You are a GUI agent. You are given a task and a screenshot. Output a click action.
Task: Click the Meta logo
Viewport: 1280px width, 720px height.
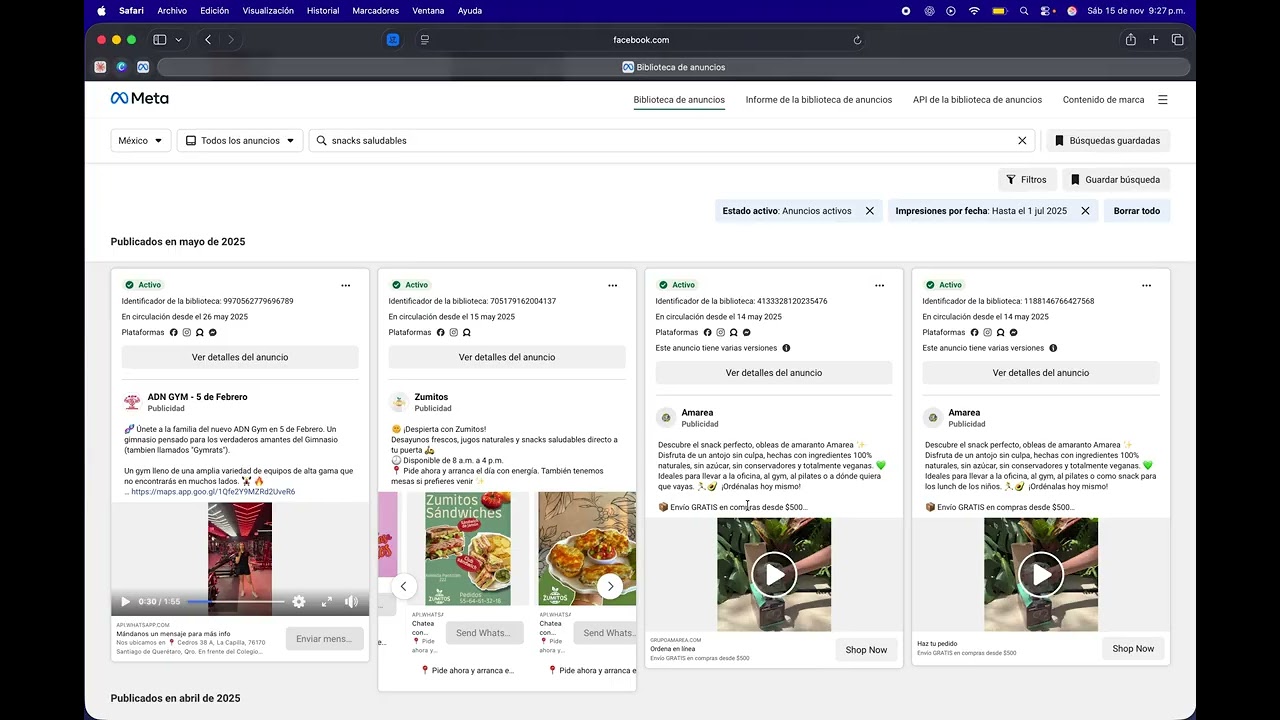pyautogui.click(x=139, y=98)
